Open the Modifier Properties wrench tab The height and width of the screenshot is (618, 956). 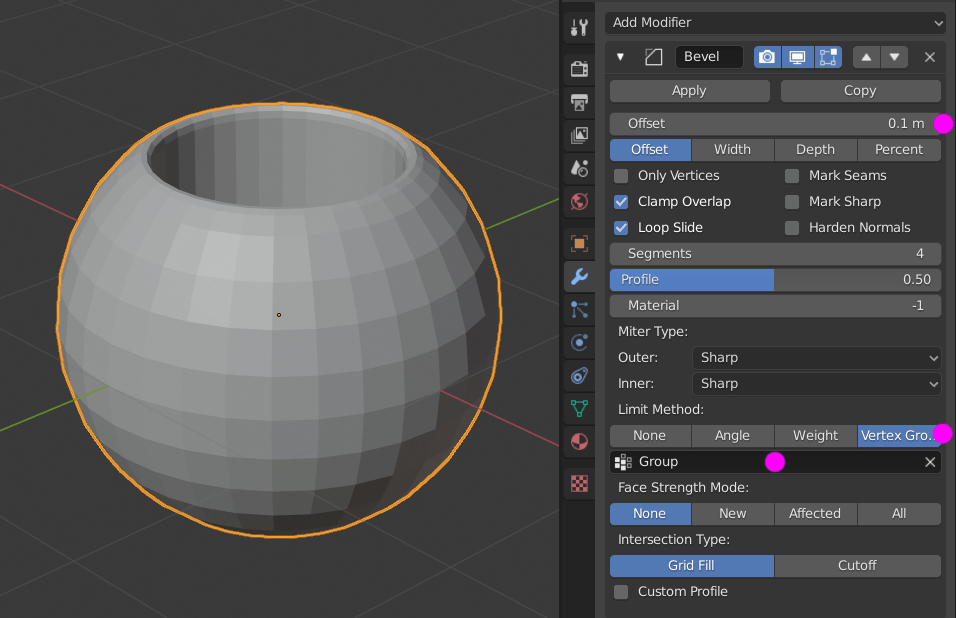(579, 277)
